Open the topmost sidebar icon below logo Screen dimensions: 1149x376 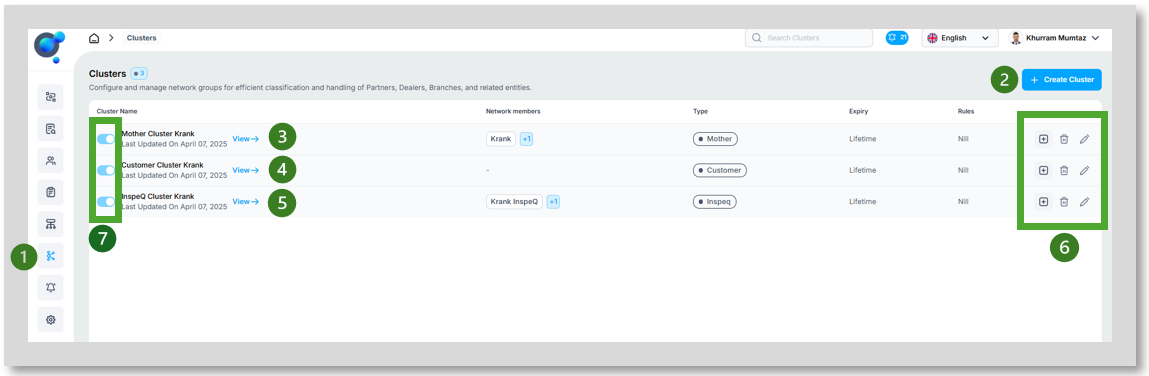(x=51, y=97)
